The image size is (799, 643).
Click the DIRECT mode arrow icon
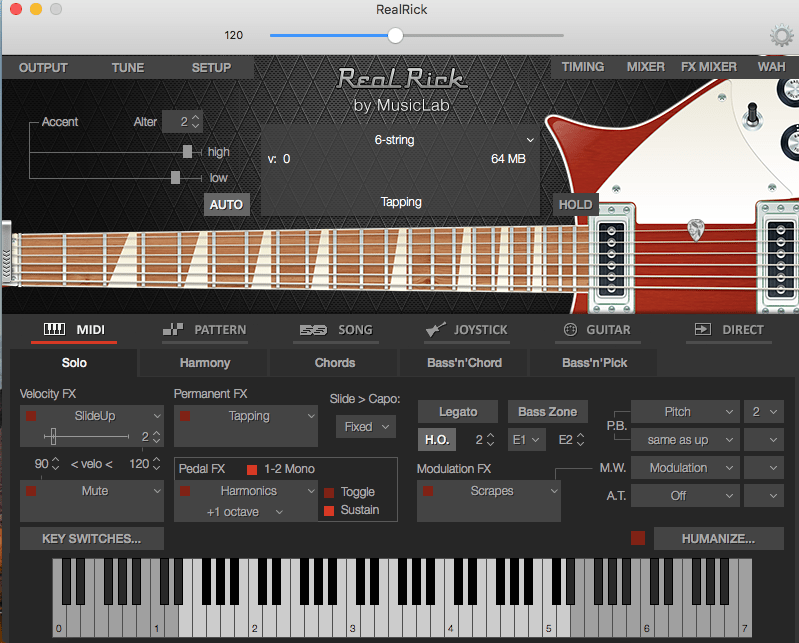pyautogui.click(x=703, y=329)
